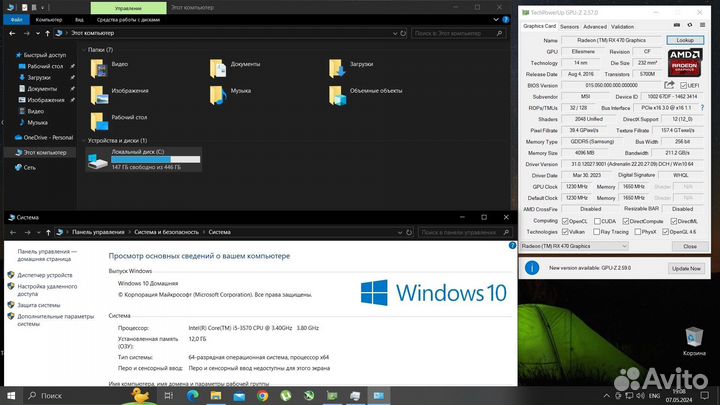Click System window help icon
This screenshot has height=405, width=720.
(x=512, y=245)
